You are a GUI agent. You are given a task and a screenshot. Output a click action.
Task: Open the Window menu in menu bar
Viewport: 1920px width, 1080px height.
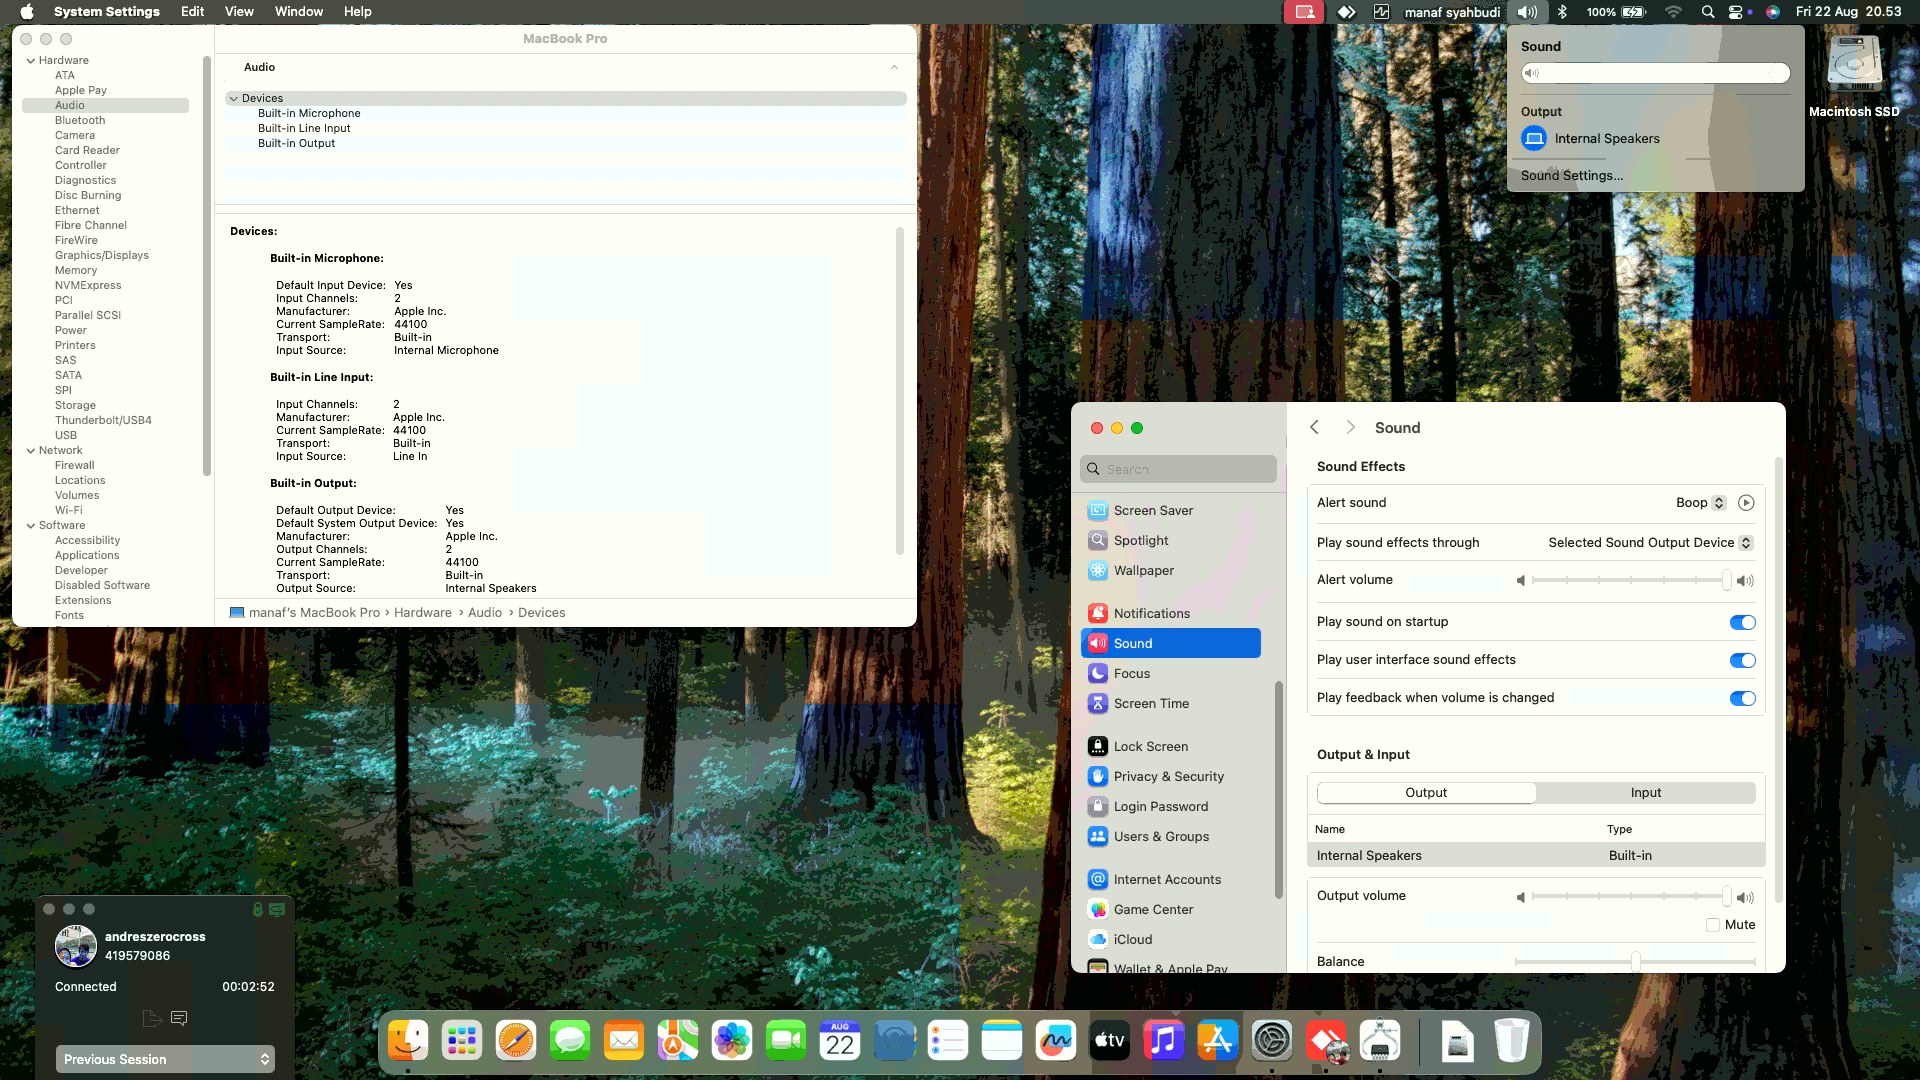coord(298,12)
